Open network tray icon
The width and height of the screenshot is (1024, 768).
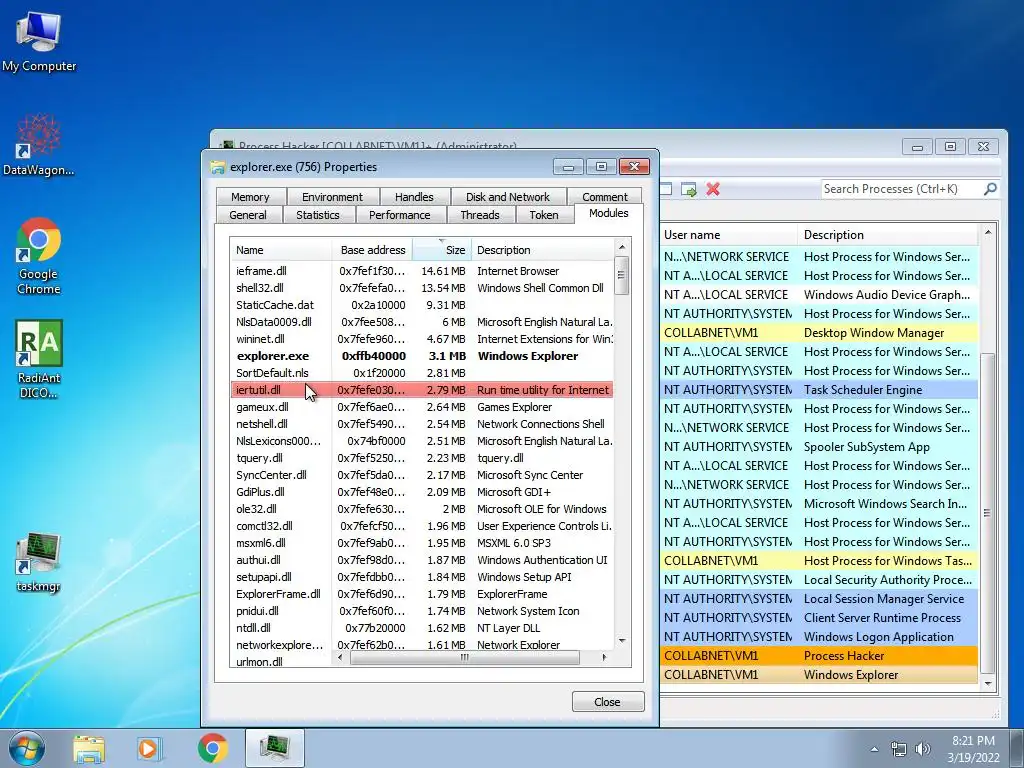(899, 749)
